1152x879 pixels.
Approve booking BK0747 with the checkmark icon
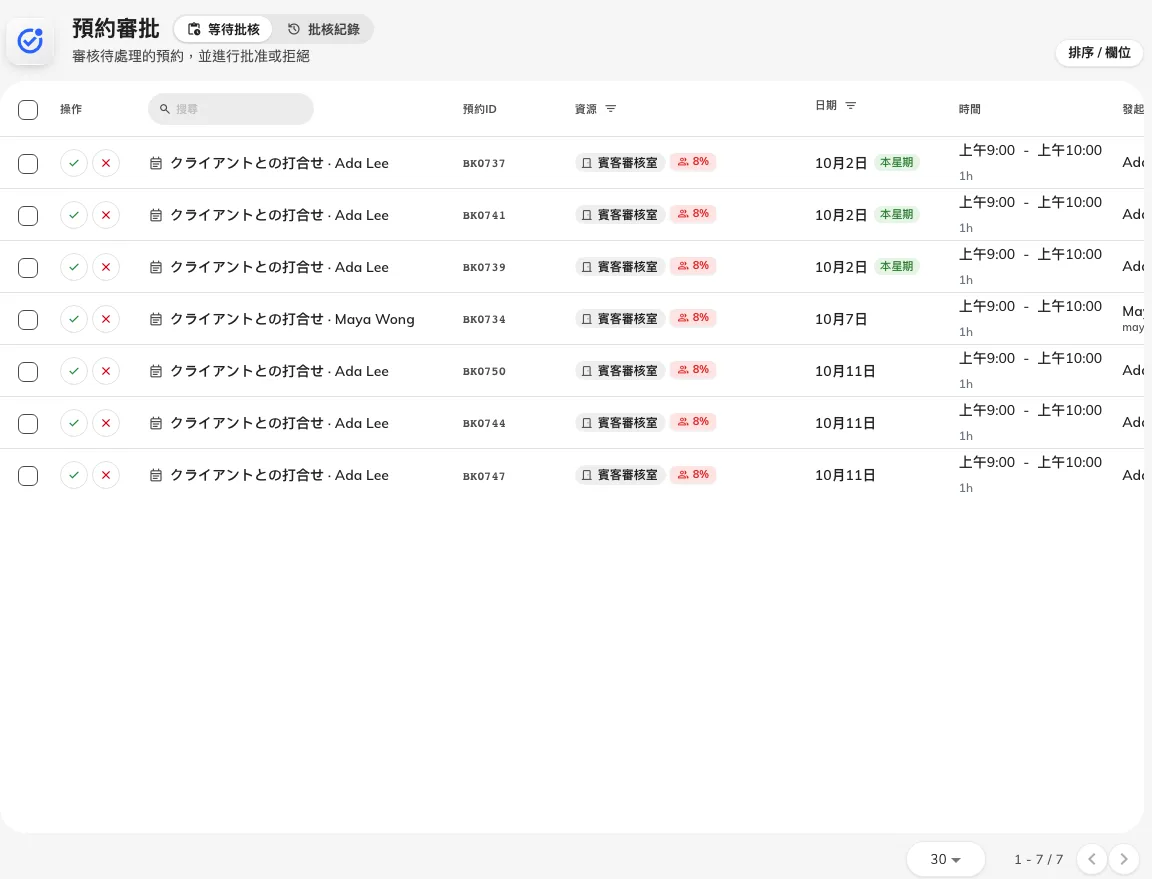pos(73,476)
